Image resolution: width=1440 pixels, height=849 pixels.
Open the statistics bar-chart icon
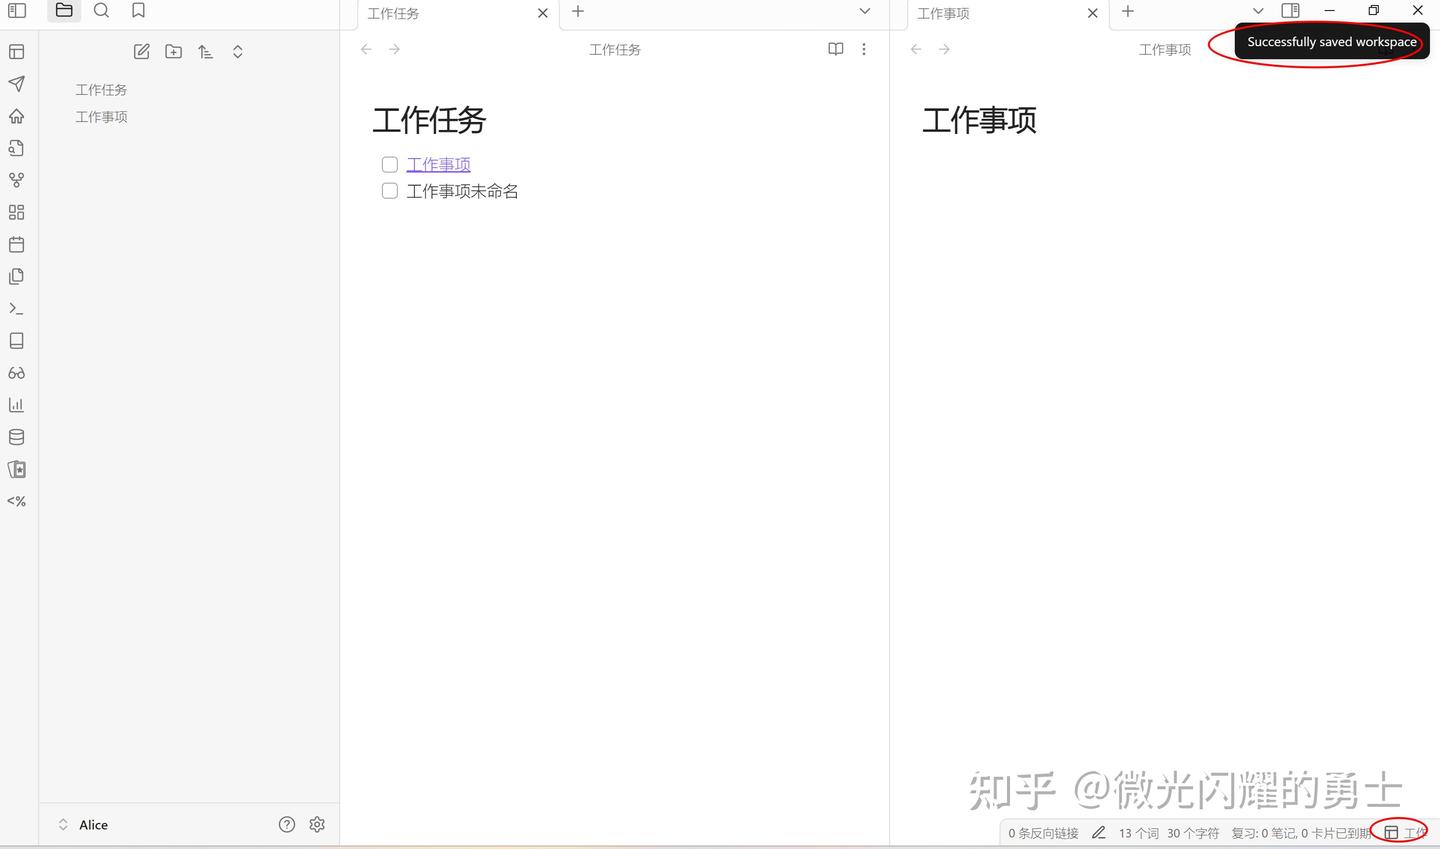point(16,404)
